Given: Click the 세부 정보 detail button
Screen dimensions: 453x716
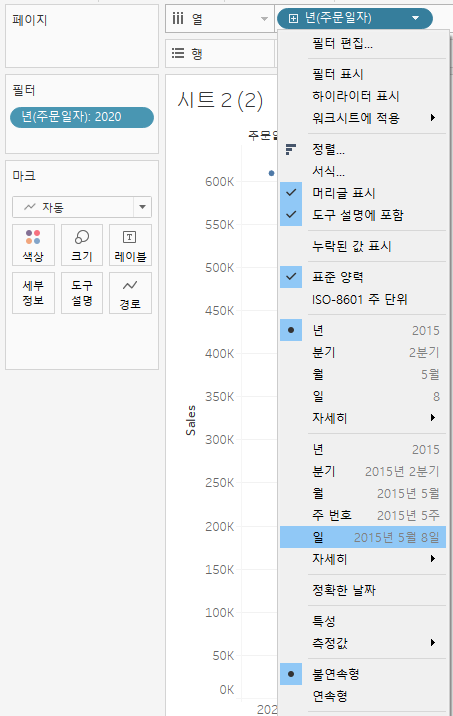Looking at the screenshot, I should click(33, 293).
